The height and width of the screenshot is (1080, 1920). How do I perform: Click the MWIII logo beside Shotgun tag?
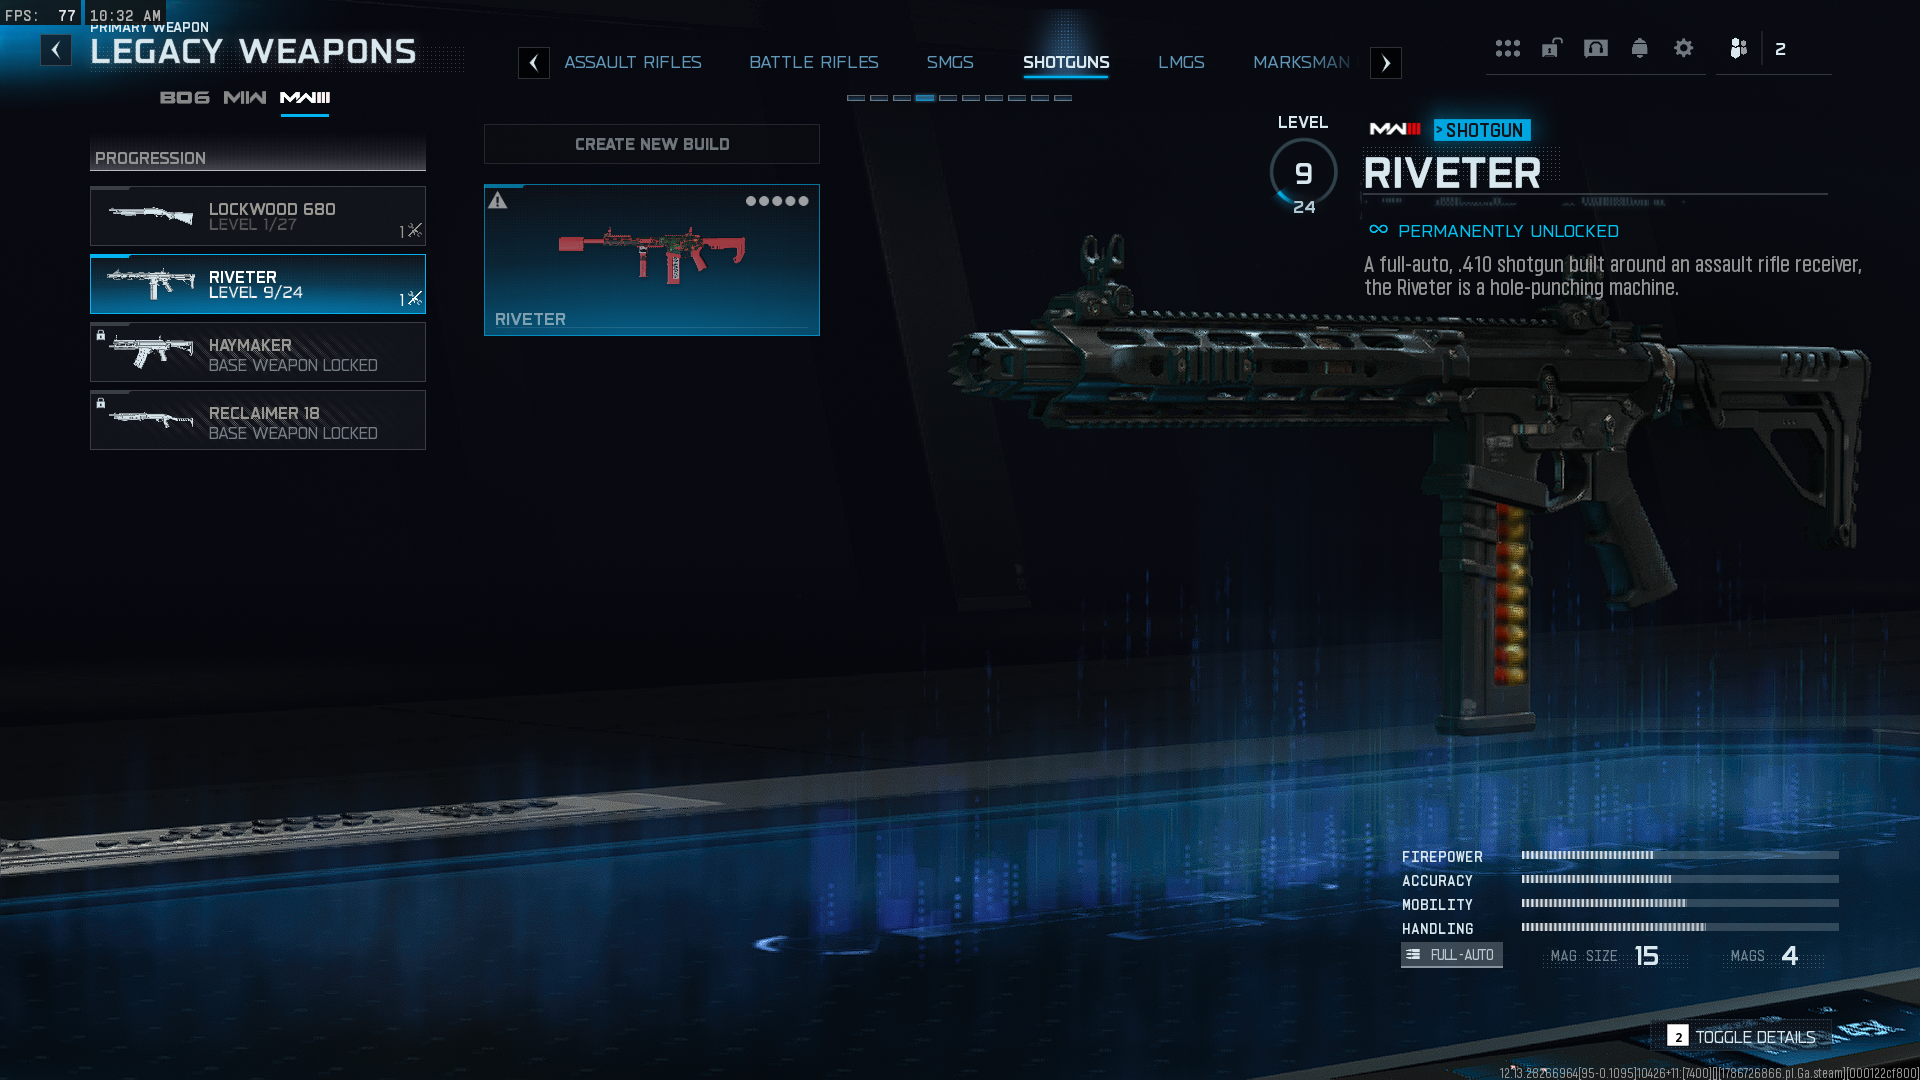tap(1395, 129)
